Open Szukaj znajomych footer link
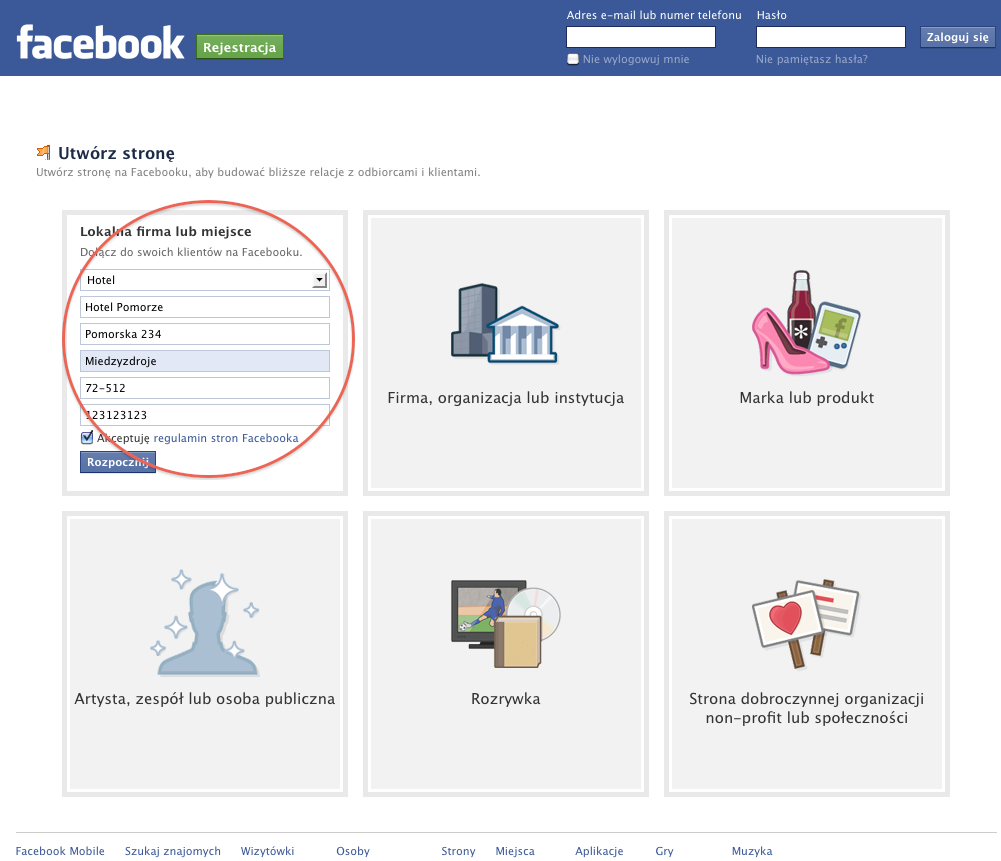 point(172,851)
